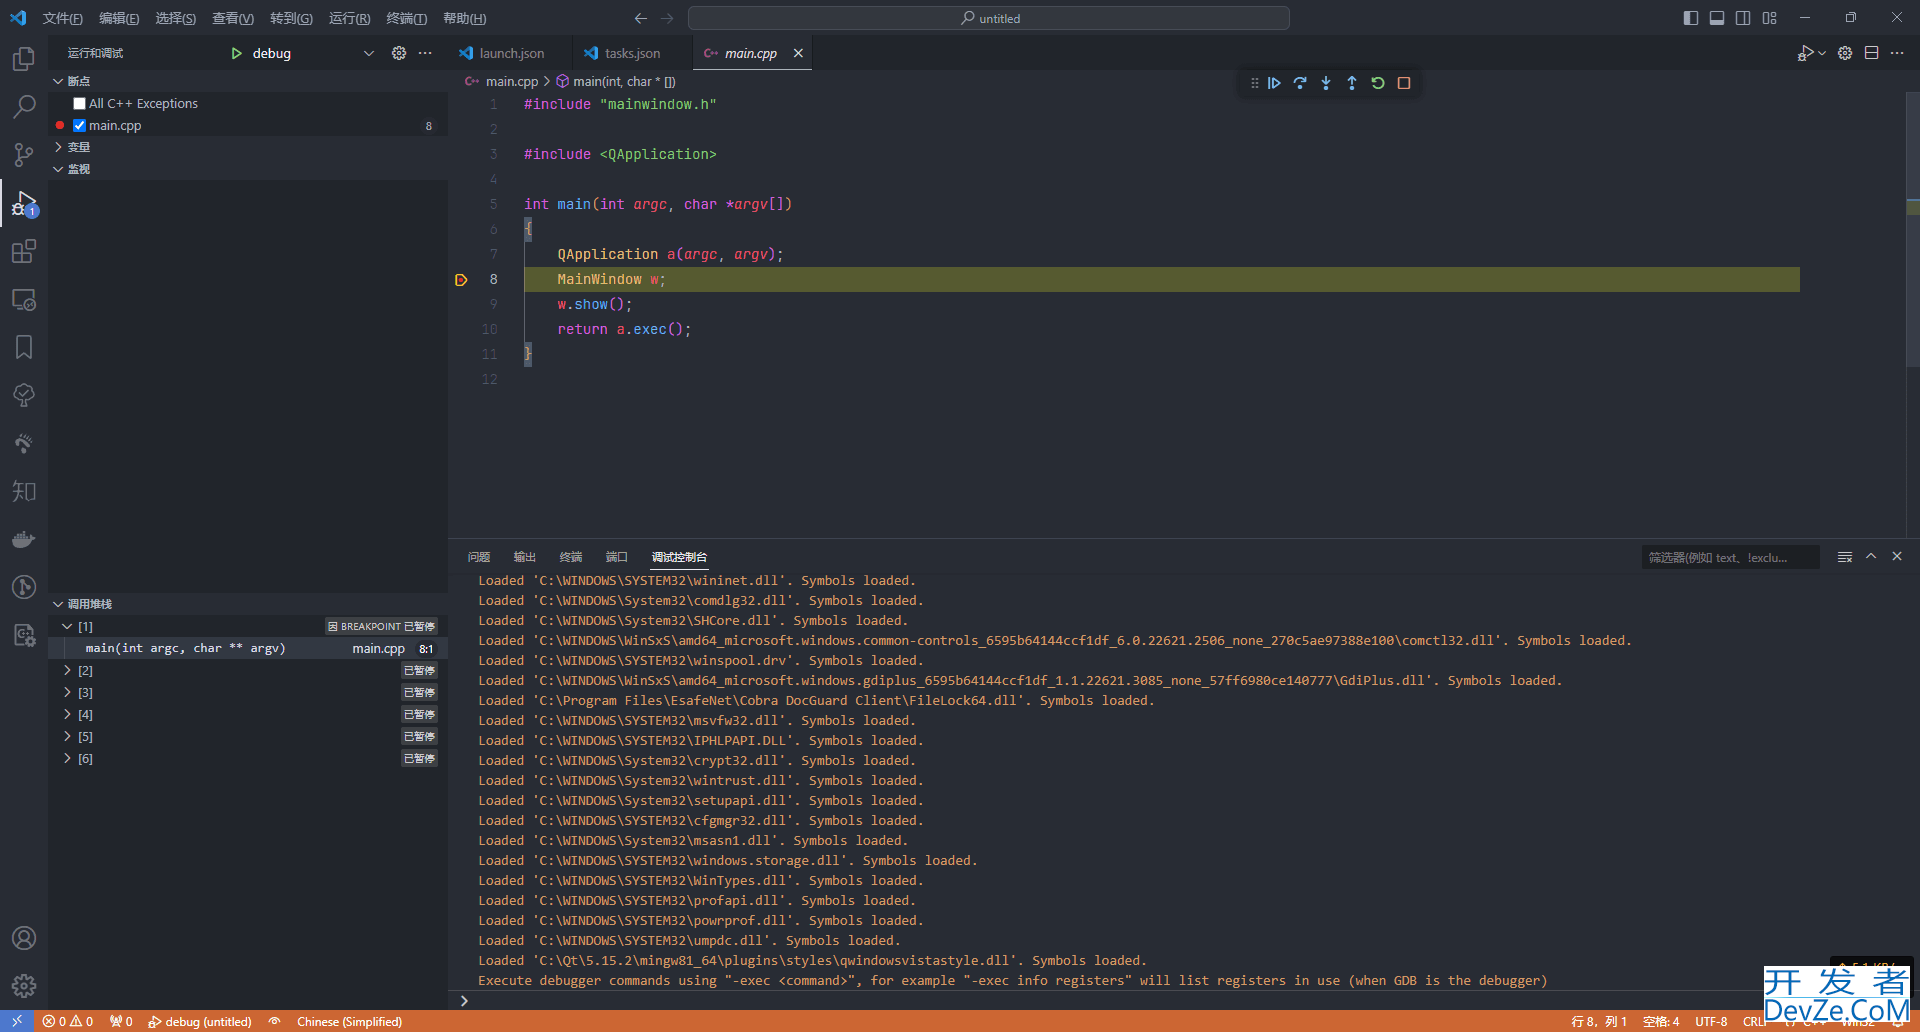
Task: Open Run and Debug view icon
Action: tap(24, 203)
